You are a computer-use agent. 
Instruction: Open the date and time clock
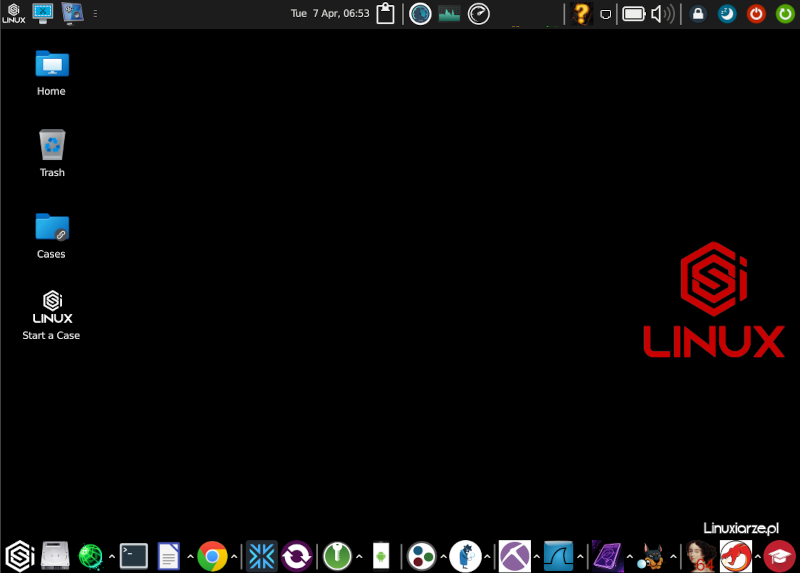click(330, 14)
